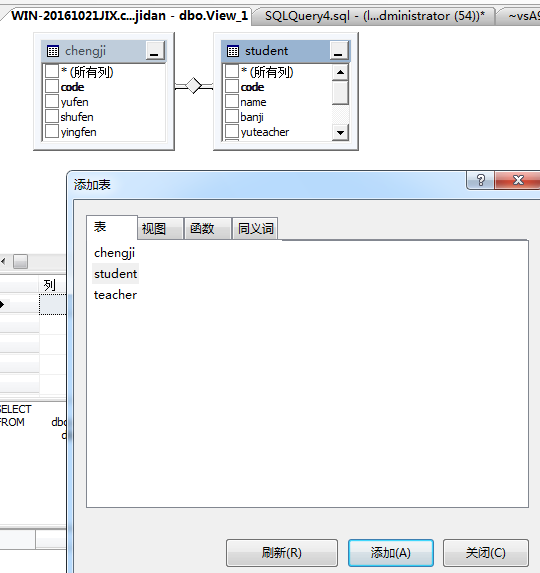Check the 所有列 box in chengji table

52,72
